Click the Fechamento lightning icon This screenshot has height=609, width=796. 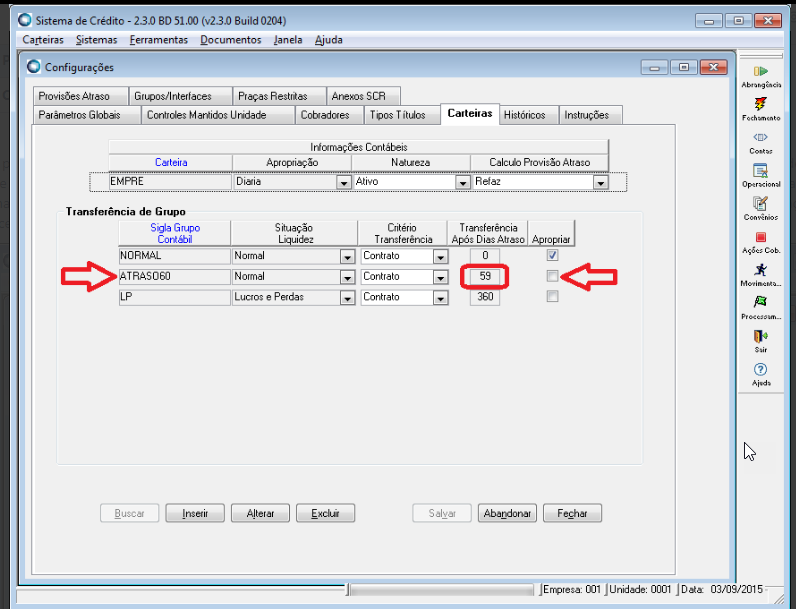pos(760,104)
